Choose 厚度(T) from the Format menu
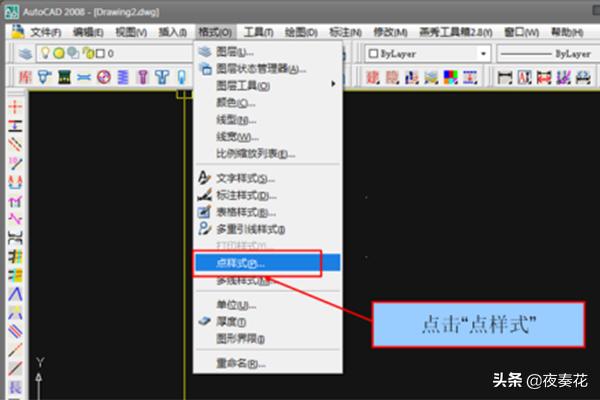This screenshot has width=600, height=400. (x=268, y=322)
